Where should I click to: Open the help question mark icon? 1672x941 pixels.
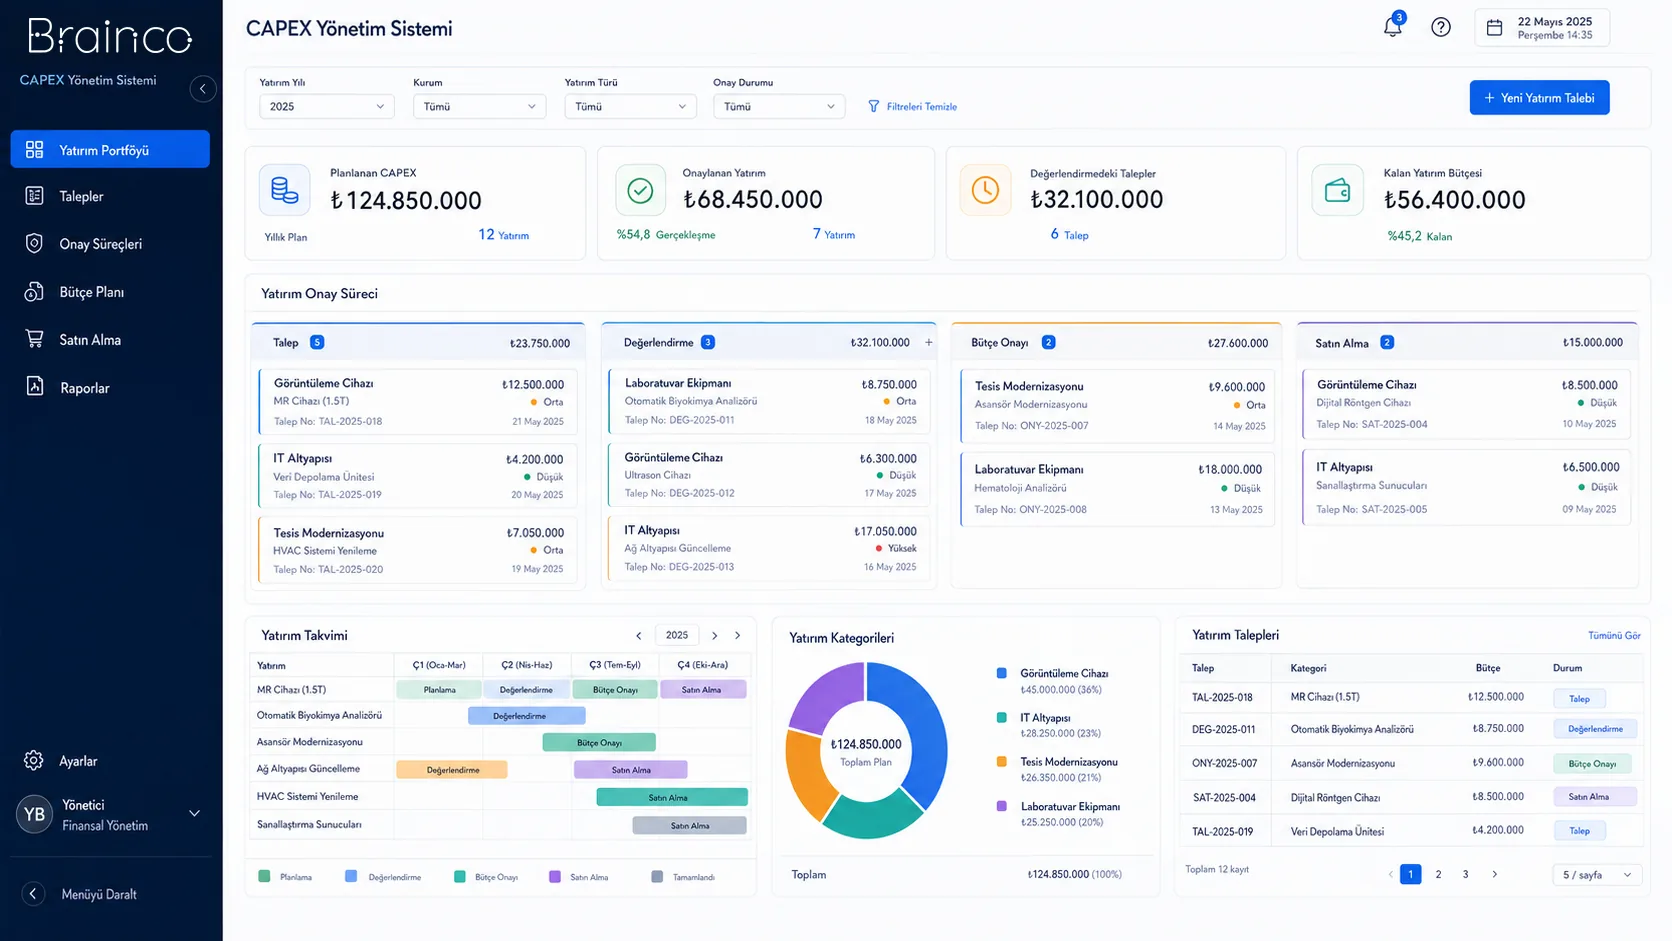pos(1441,27)
